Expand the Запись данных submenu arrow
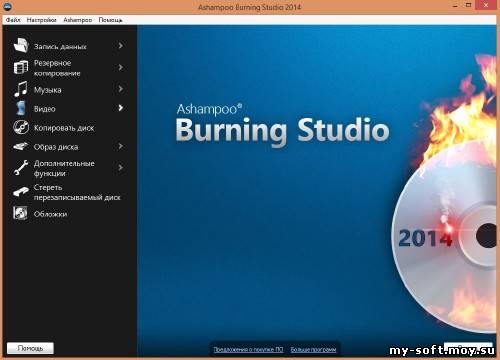This screenshot has height=360, width=500. [120, 46]
